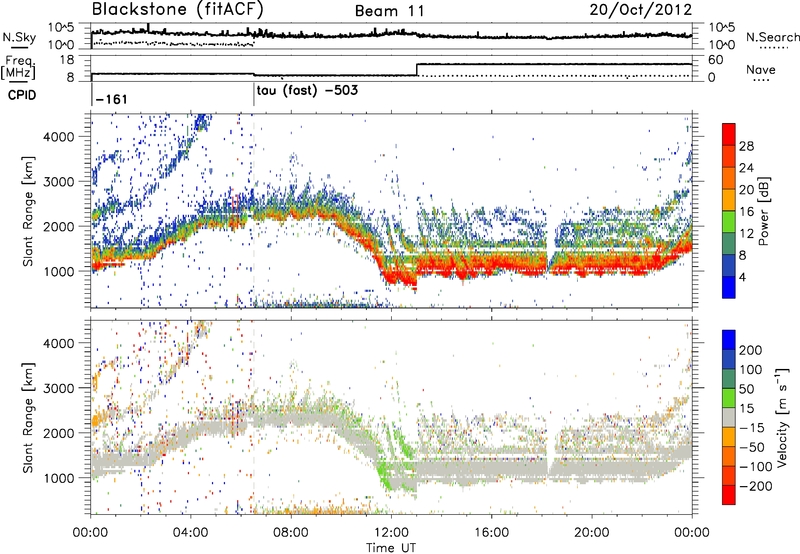
Task: Click the gray velocity swatch between 15 and -15
Action: 729,417
